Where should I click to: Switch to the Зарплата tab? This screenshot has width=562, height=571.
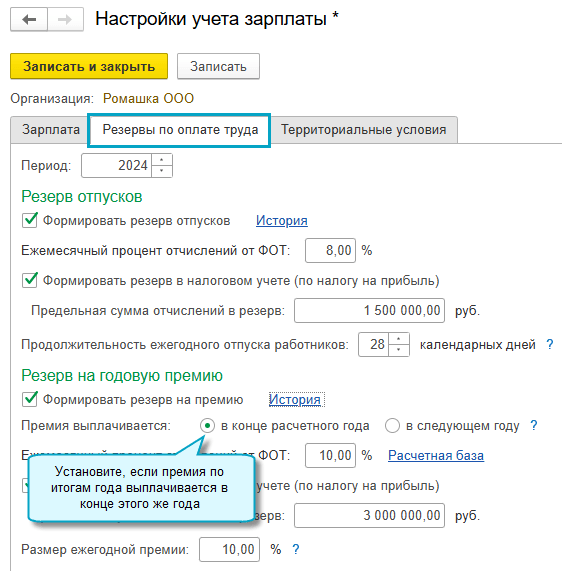(x=51, y=130)
